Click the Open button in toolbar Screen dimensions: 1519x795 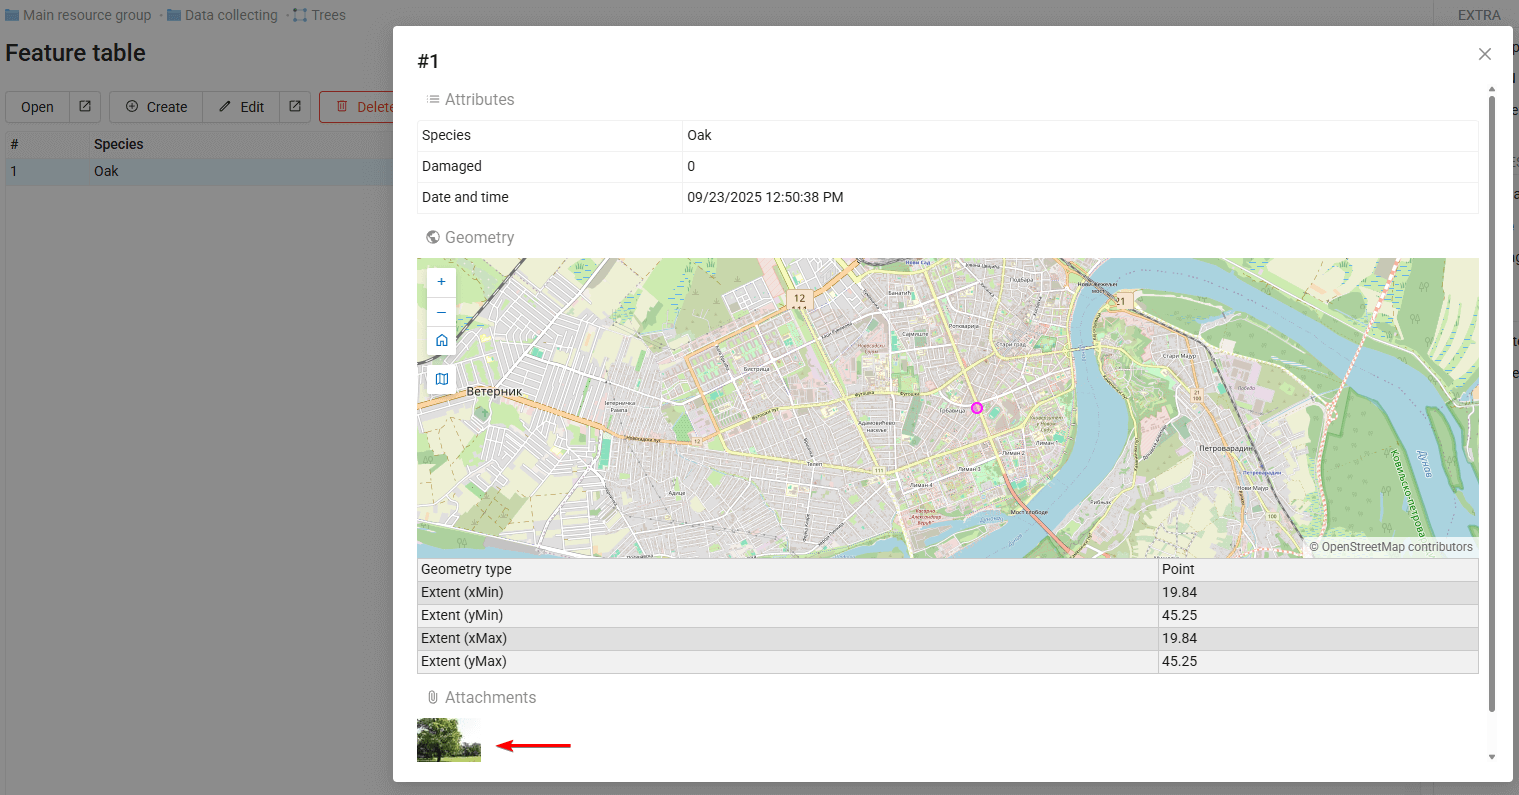click(x=37, y=107)
